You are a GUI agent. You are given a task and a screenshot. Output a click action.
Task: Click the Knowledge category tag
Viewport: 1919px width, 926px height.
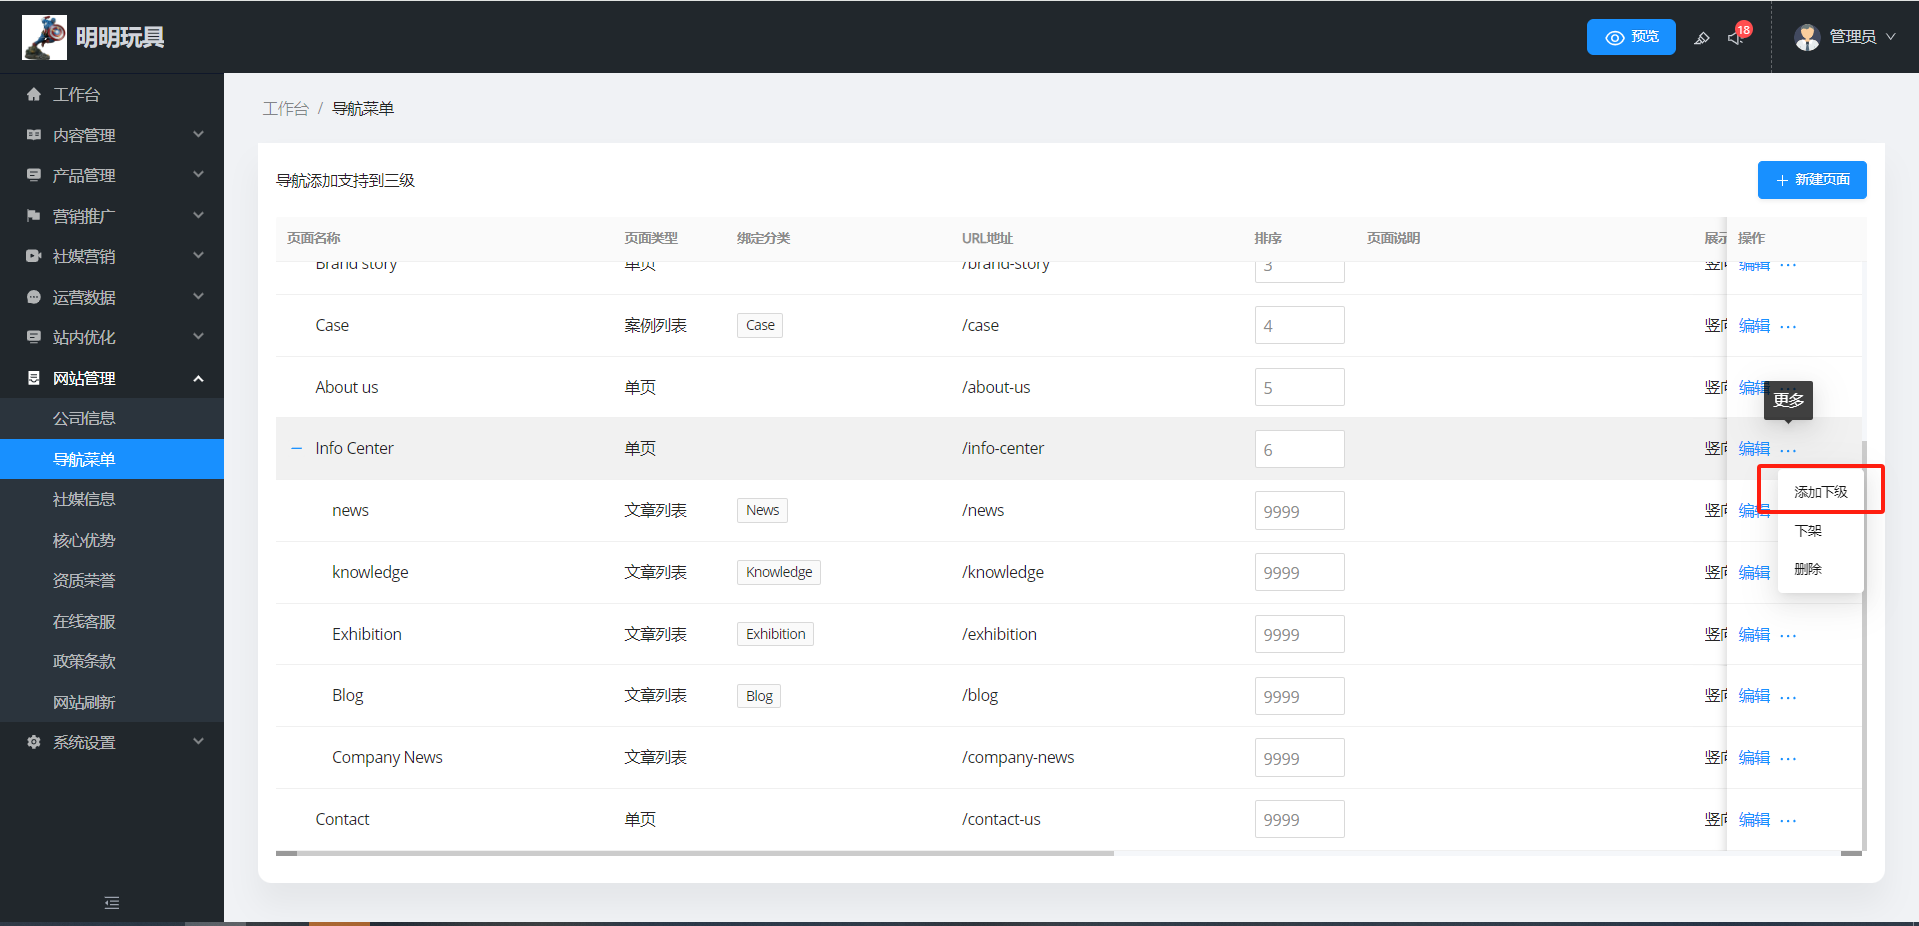coord(779,572)
